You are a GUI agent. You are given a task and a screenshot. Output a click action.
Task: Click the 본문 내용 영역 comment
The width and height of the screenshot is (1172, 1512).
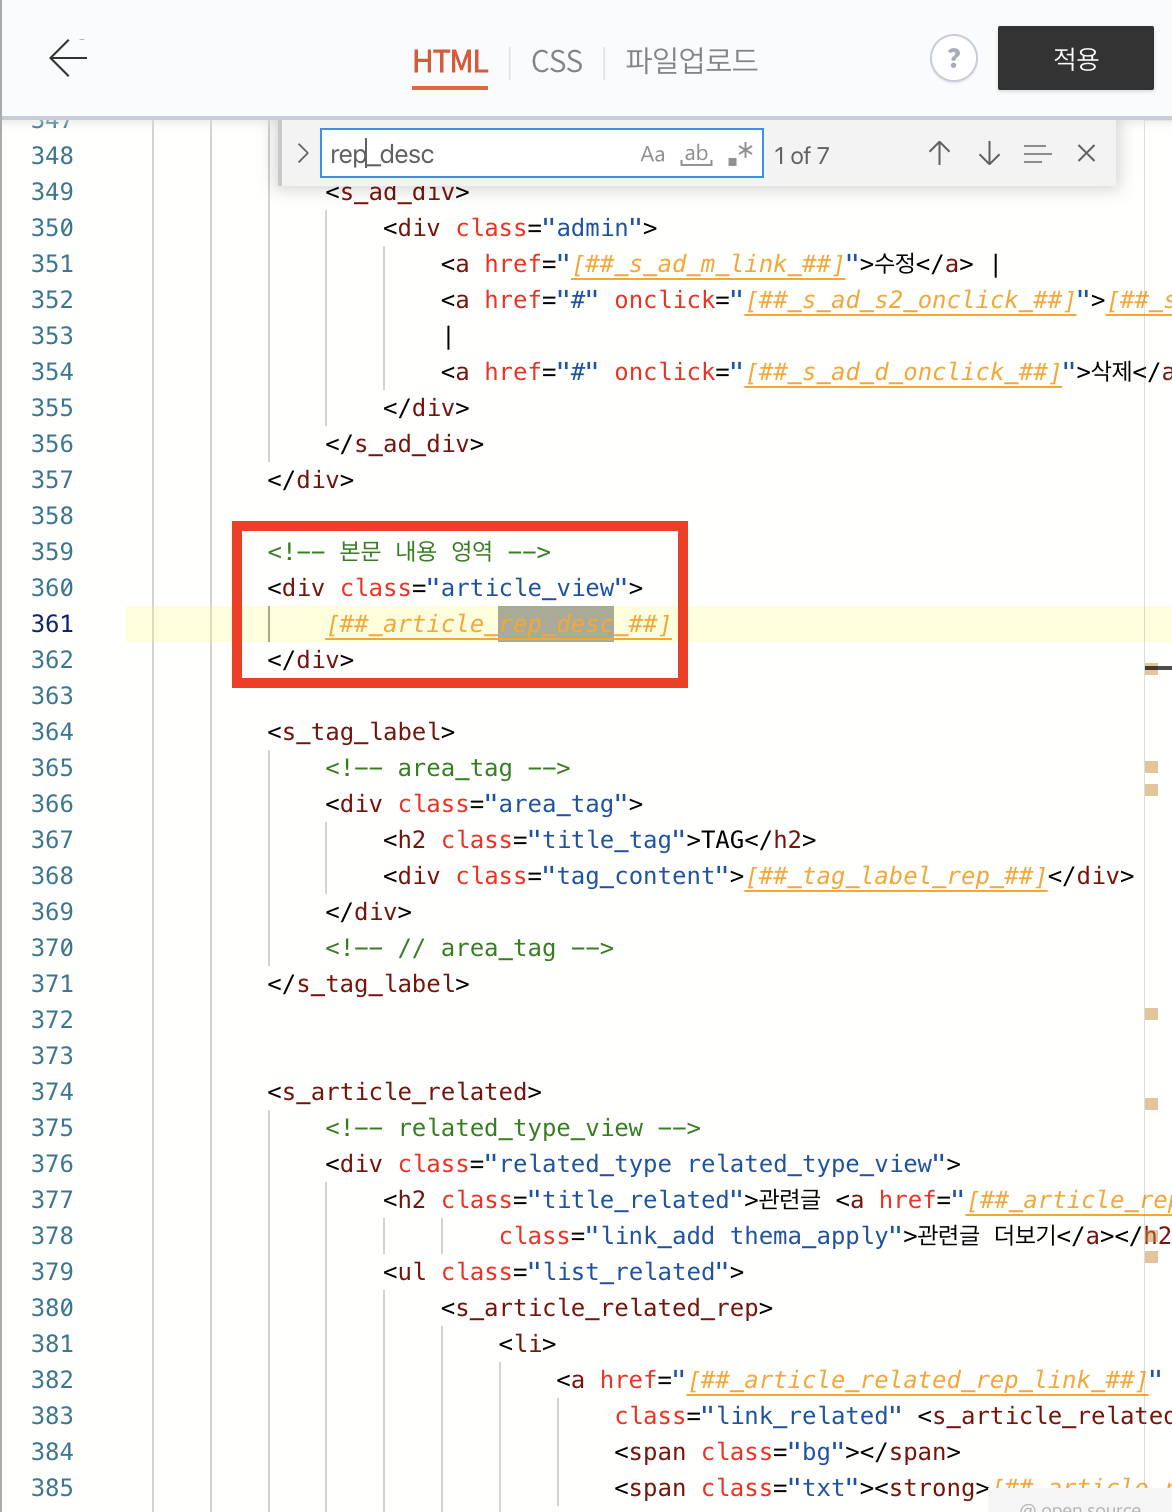pos(409,552)
